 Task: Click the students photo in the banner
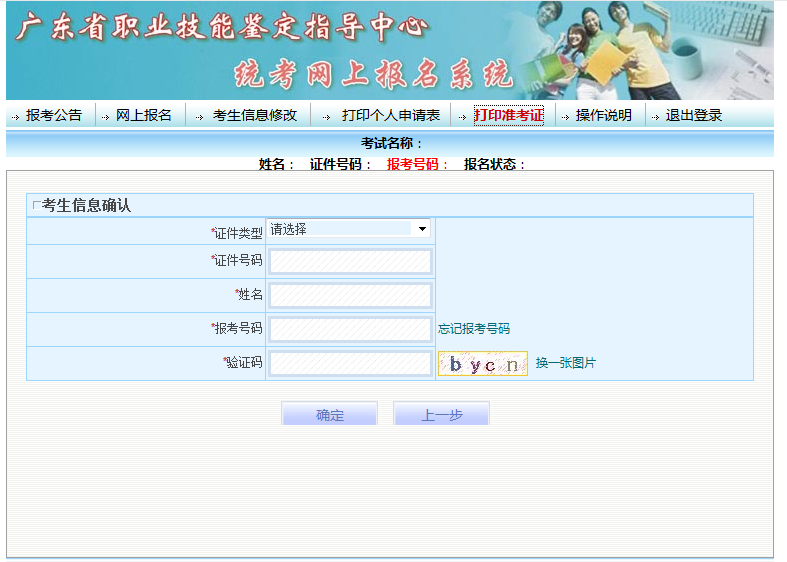pyautogui.click(x=600, y=48)
